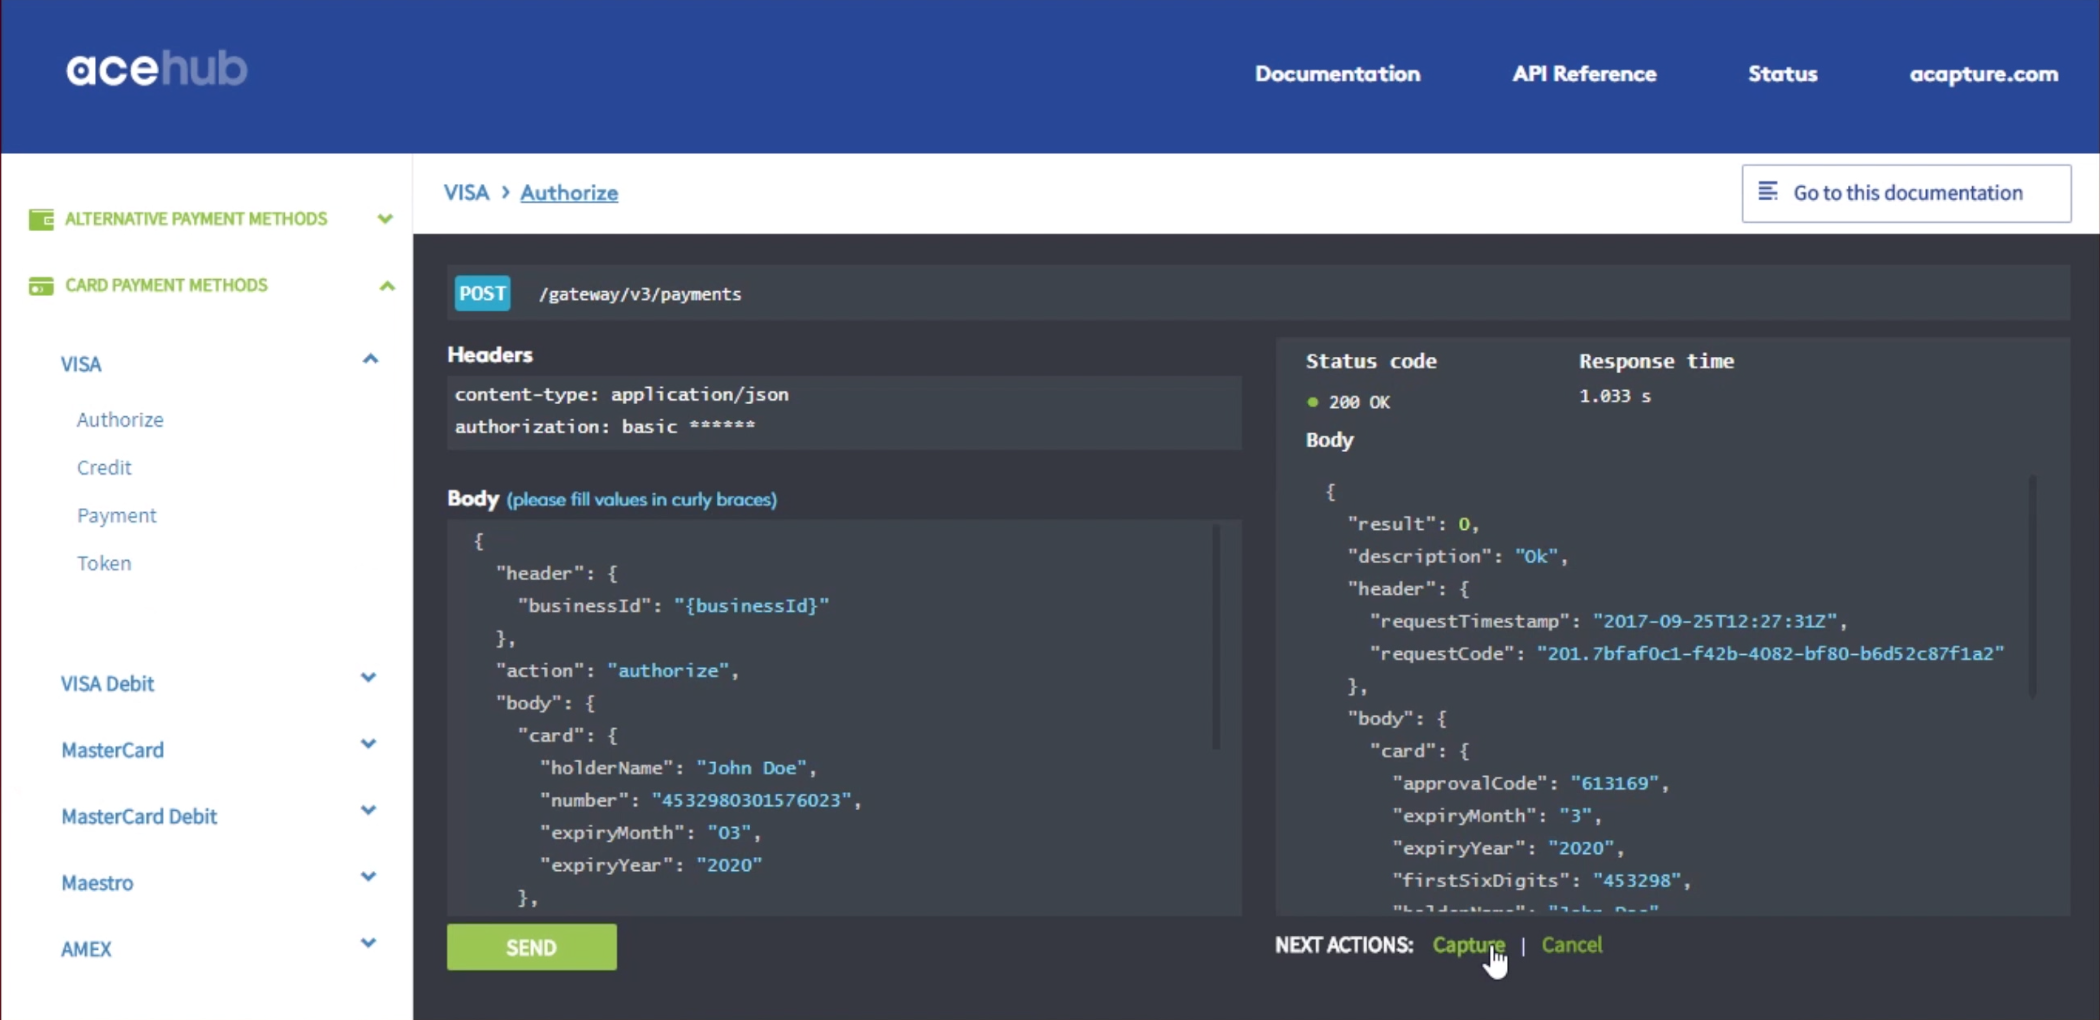Click the response body scrollbar
This screenshot has width=2100, height=1020.
click(x=2033, y=586)
